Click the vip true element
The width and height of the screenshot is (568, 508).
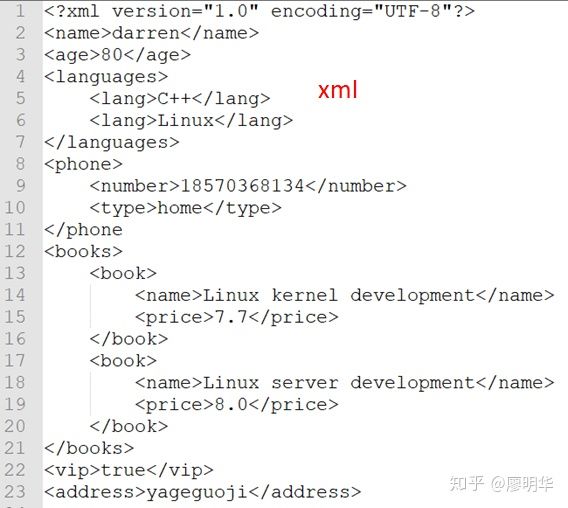129,470
